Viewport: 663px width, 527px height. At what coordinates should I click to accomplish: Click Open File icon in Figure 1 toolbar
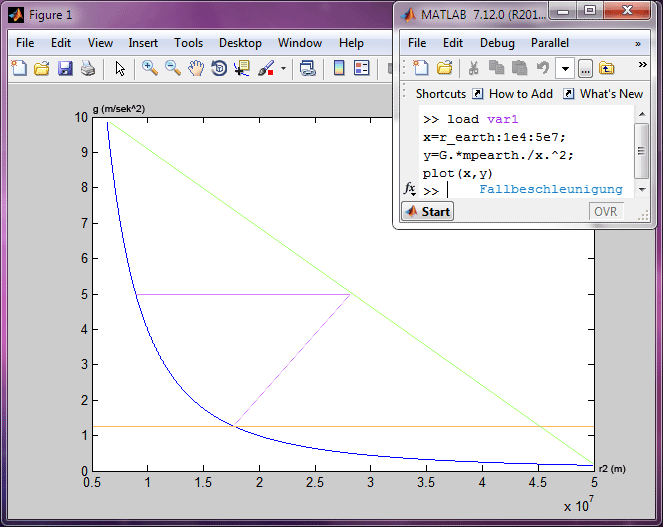coord(42,68)
